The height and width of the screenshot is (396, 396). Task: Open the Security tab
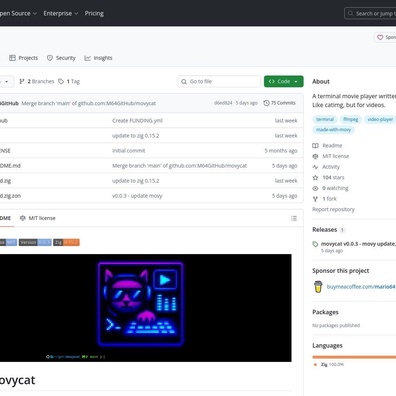coord(61,58)
